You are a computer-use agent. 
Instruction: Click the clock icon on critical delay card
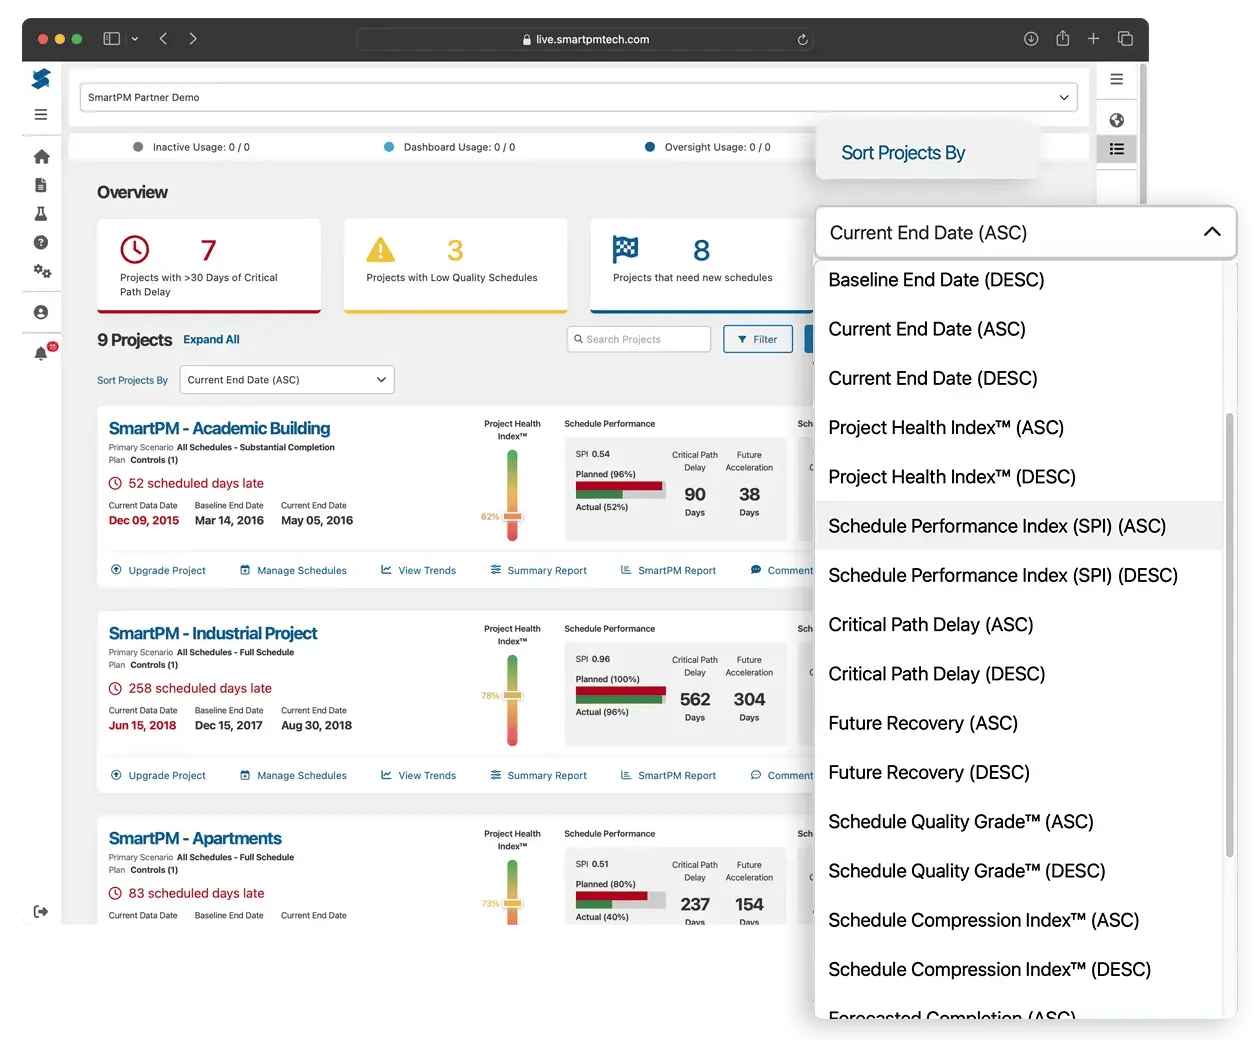[135, 249]
